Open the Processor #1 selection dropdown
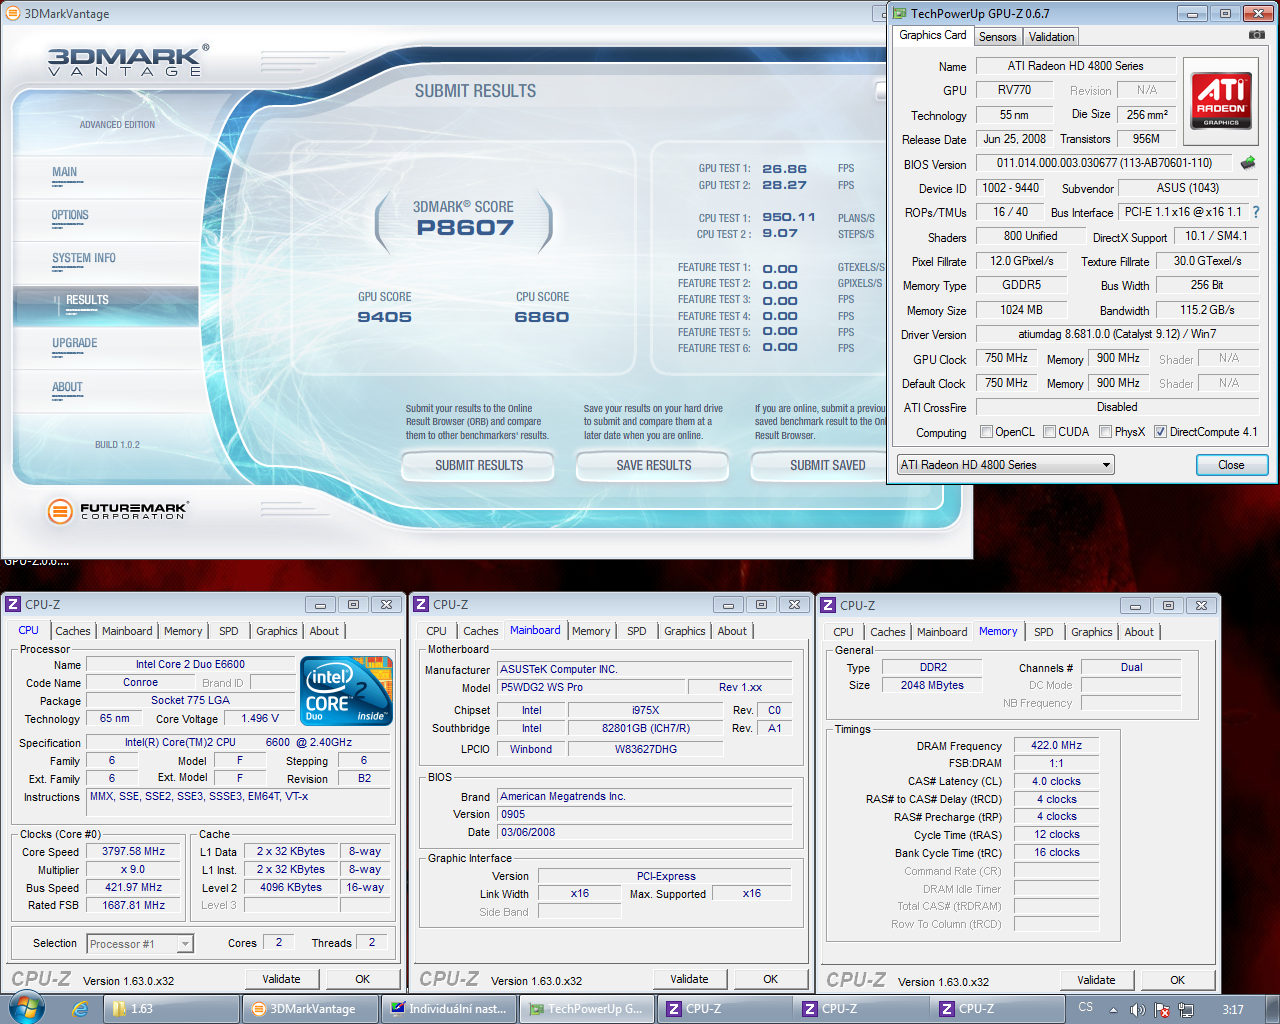This screenshot has width=1280, height=1024. click(140, 944)
